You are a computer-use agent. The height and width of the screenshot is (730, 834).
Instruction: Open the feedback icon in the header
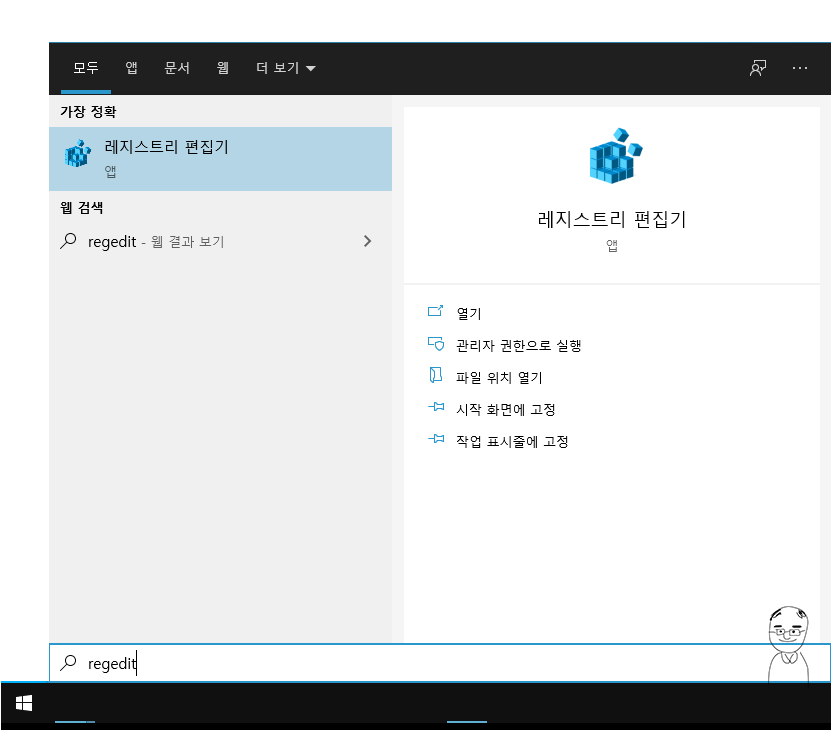click(x=758, y=68)
